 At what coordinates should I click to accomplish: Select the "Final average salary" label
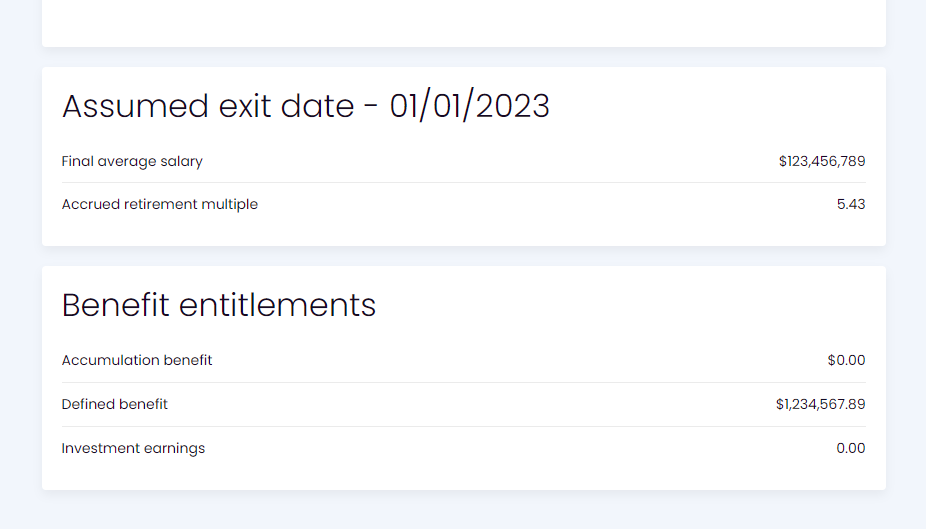point(132,161)
